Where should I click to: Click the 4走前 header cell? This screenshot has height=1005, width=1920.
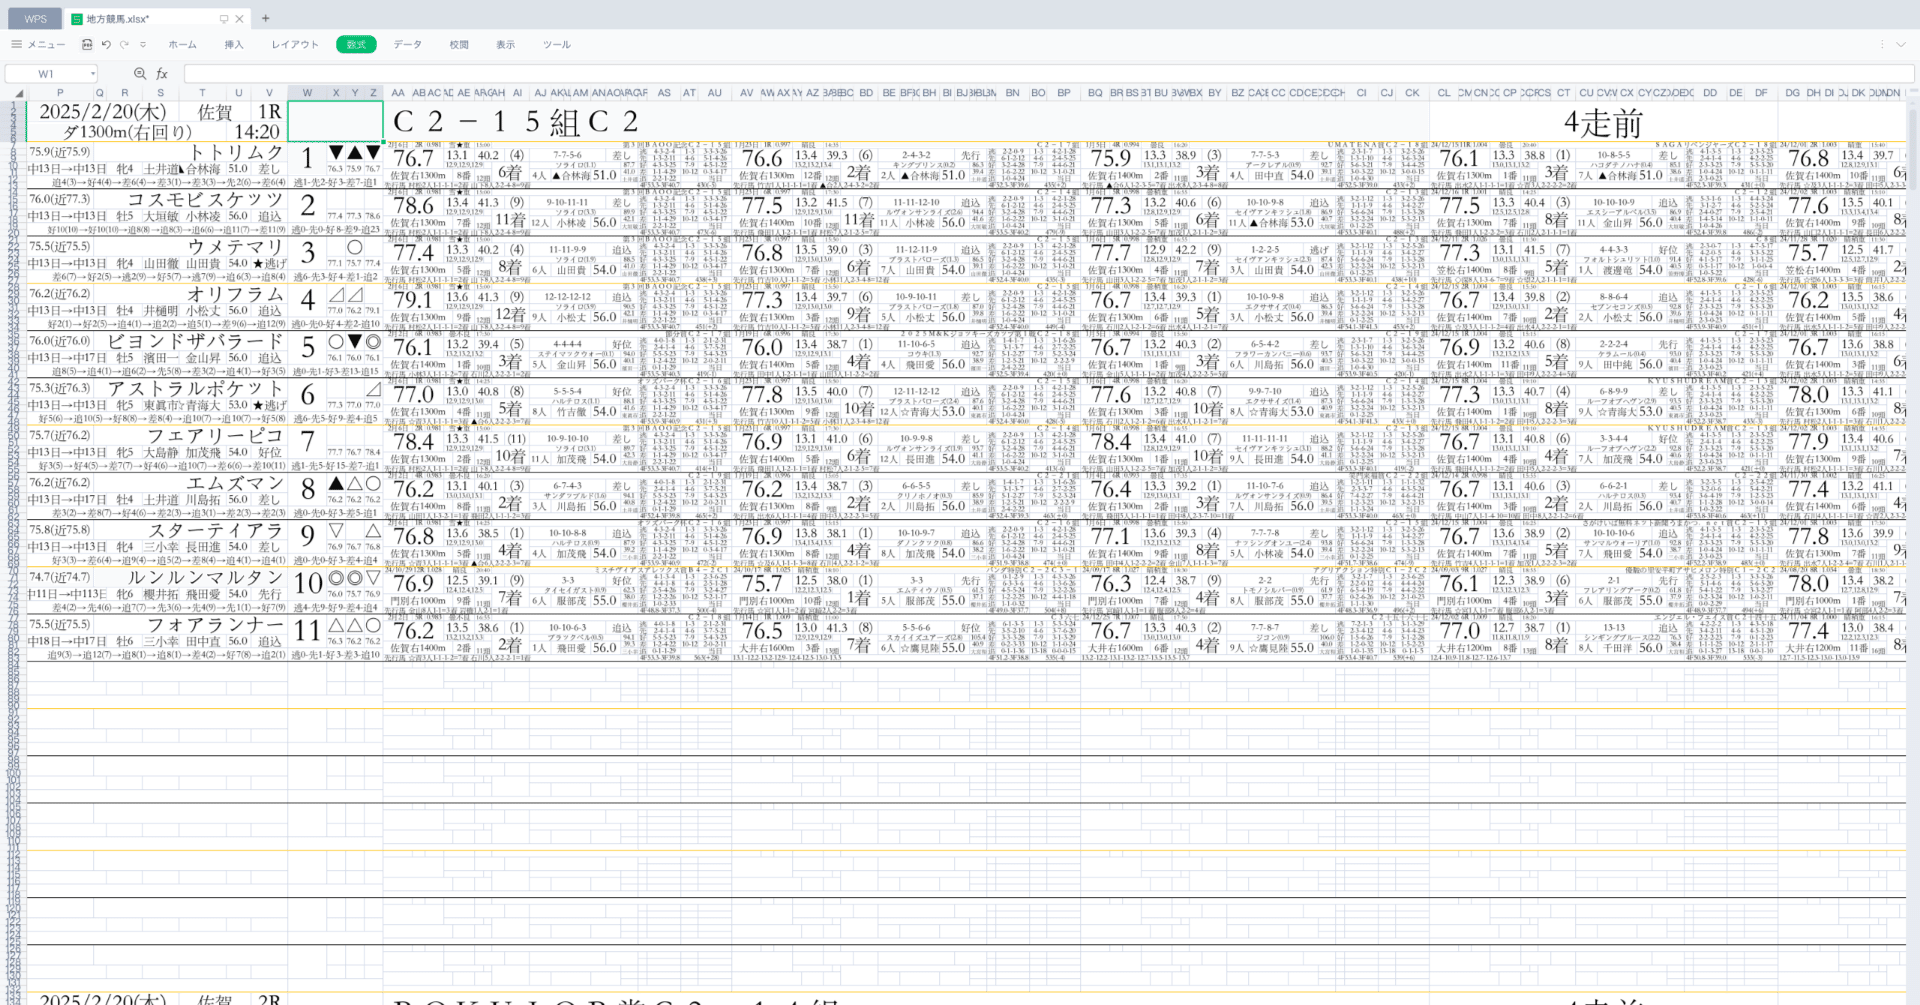coord(1603,122)
